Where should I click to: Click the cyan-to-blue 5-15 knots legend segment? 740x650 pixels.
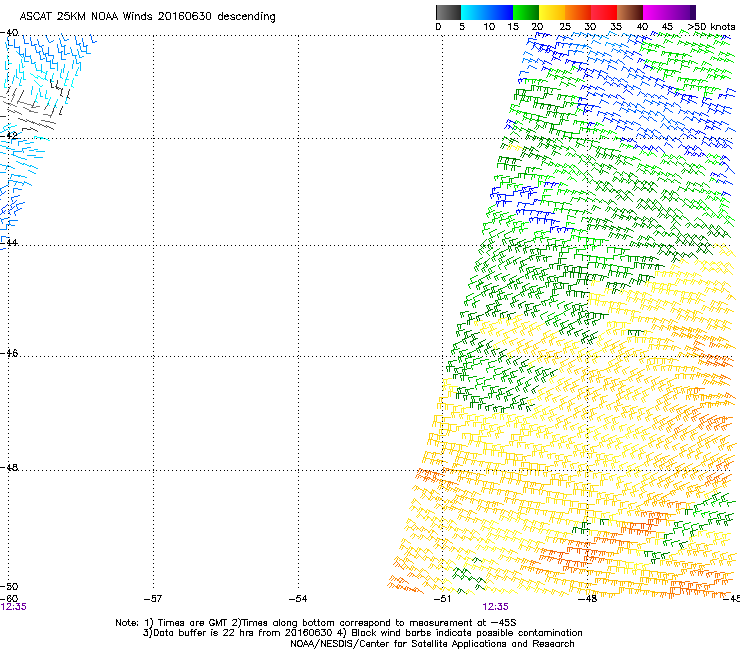coord(487,12)
